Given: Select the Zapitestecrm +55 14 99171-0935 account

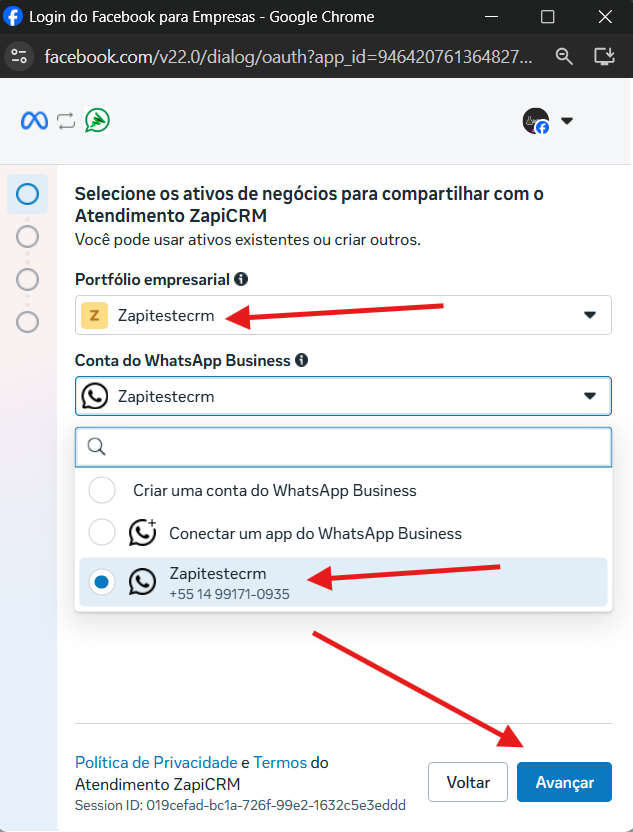Looking at the screenshot, I should (343, 582).
